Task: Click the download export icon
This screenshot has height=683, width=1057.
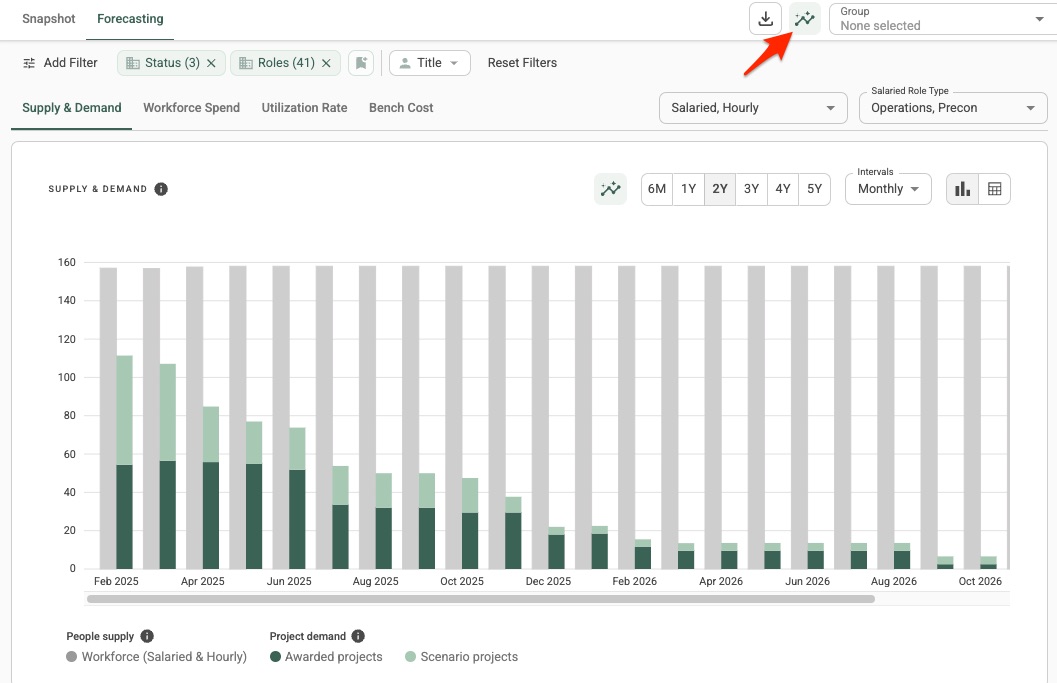Action: click(765, 19)
